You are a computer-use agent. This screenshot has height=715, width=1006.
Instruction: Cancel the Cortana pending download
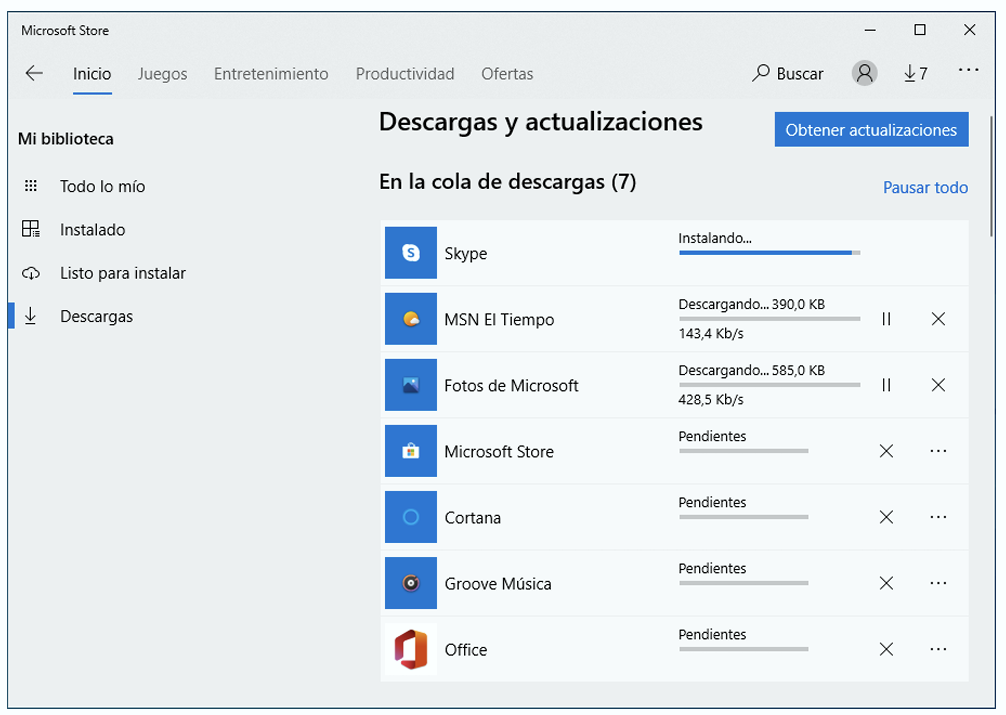(x=886, y=517)
